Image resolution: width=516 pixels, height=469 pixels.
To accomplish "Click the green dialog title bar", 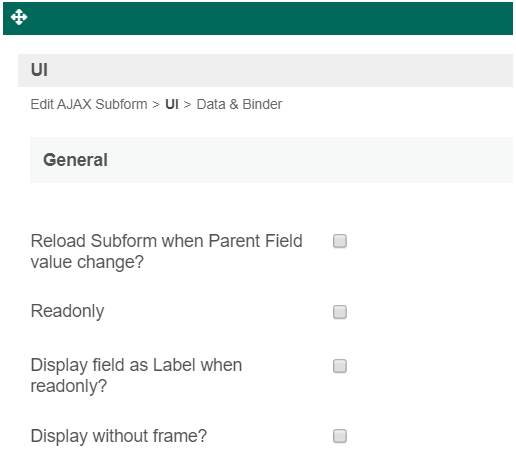I will 258,18.
